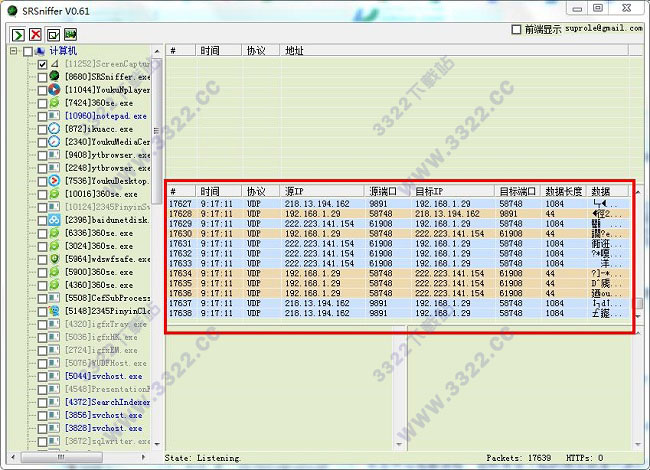Click the red X stop capture icon

point(35,34)
